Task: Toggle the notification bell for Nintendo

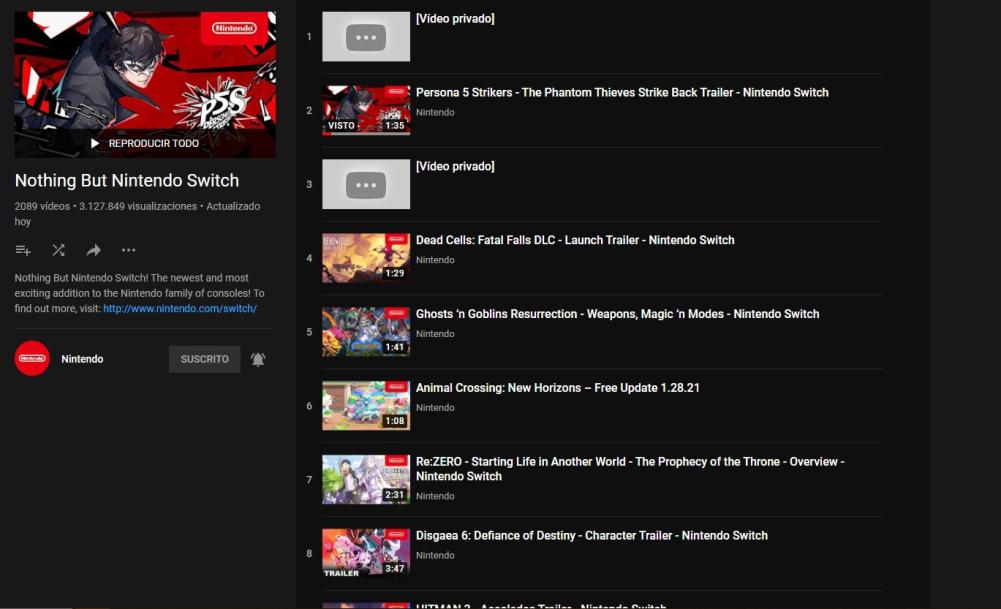Action: [x=258, y=359]
